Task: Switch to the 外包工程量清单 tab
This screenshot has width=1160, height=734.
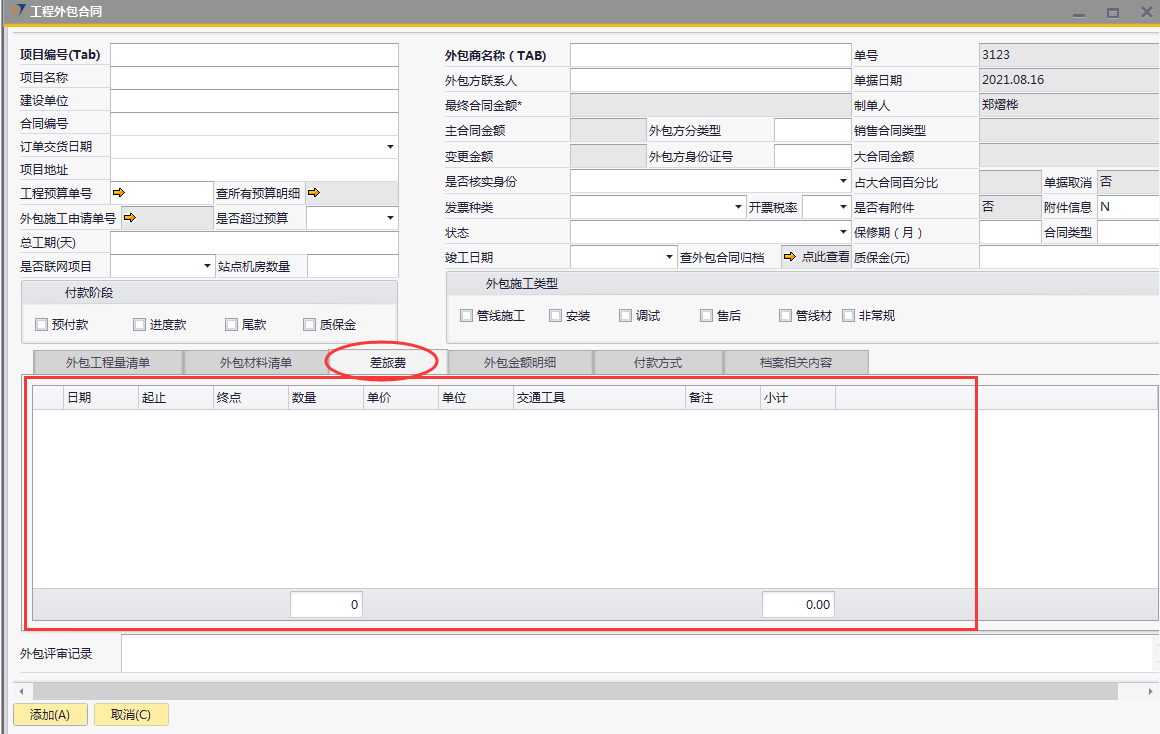Action: pyautogui.click(x=108, y=362)
